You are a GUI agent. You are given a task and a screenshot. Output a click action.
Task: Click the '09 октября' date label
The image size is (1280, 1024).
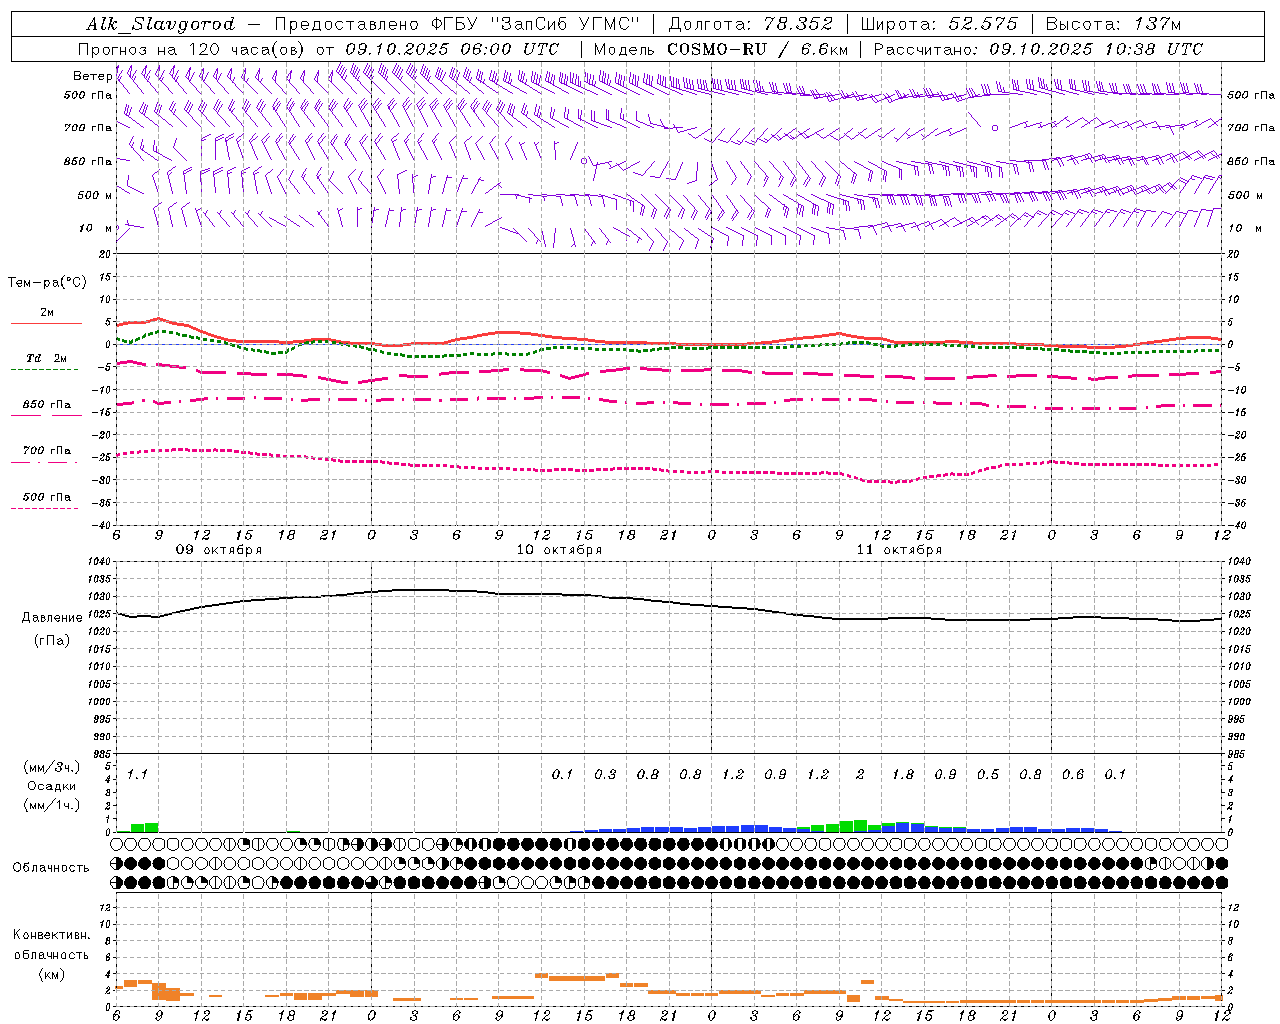pyautogui.click(x=219, y=550)
